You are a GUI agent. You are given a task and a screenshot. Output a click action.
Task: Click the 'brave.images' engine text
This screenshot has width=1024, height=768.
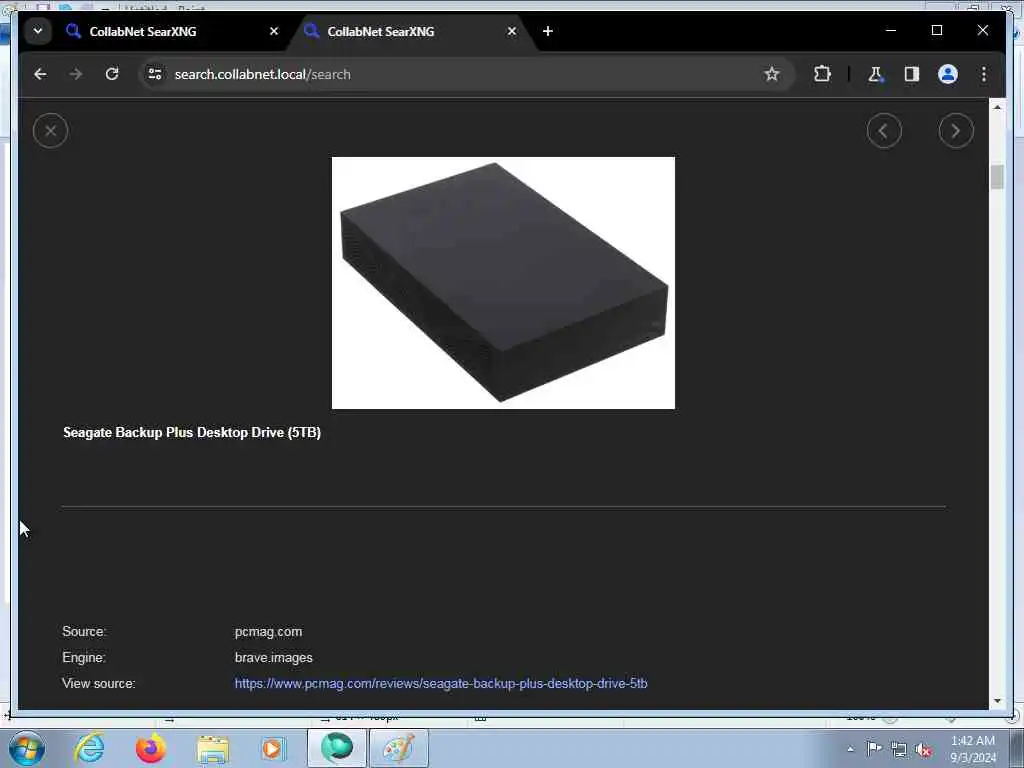point(274,658)
